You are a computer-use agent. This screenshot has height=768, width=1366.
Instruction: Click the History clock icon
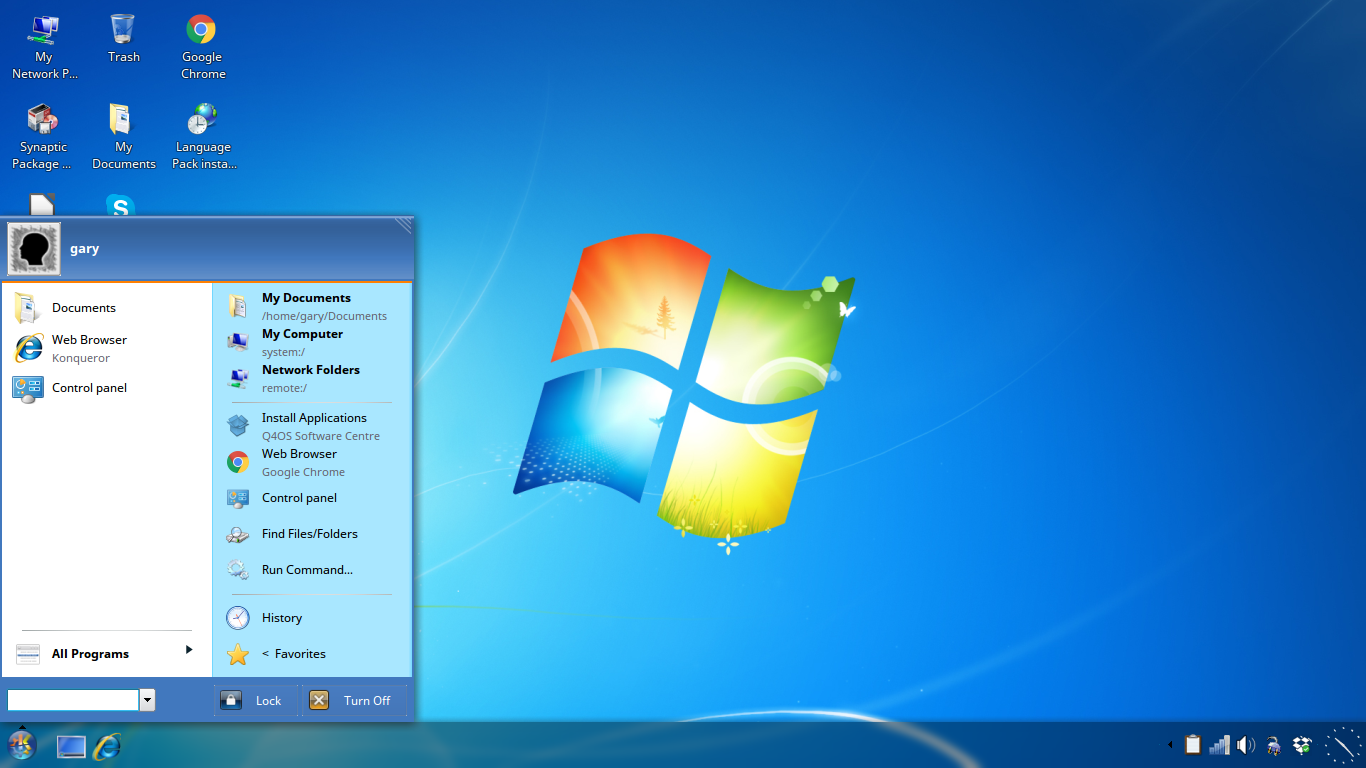click(238, 618)
